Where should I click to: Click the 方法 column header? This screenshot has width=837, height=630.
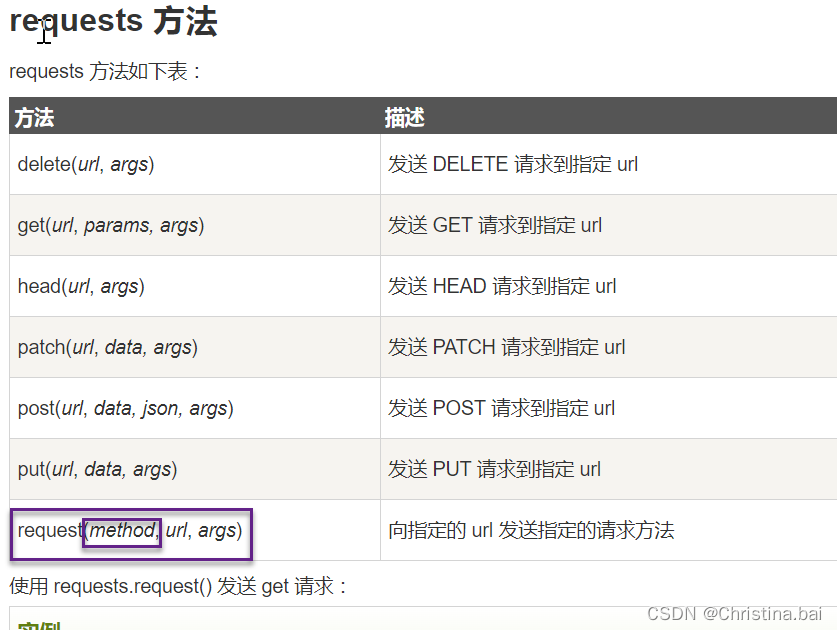pyautogui.click(x=34, y=117)
